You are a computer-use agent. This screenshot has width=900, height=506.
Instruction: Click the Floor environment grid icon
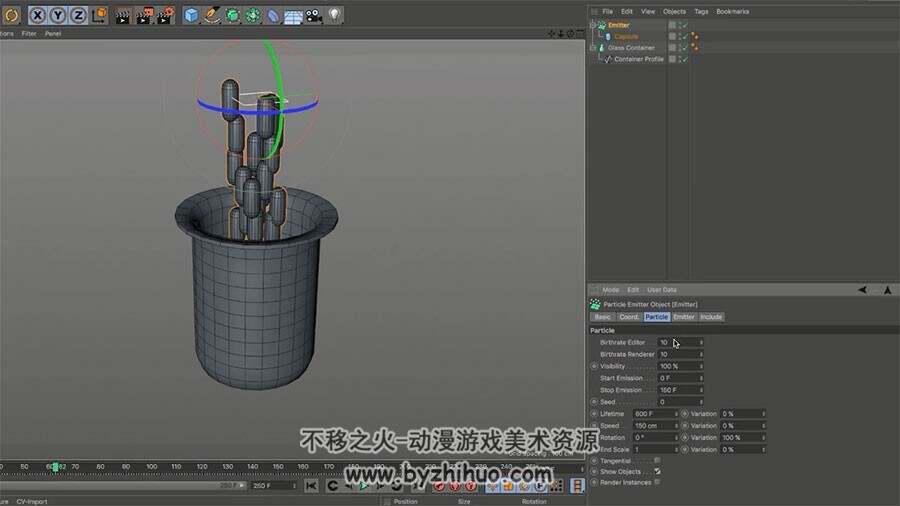(293, 16)
